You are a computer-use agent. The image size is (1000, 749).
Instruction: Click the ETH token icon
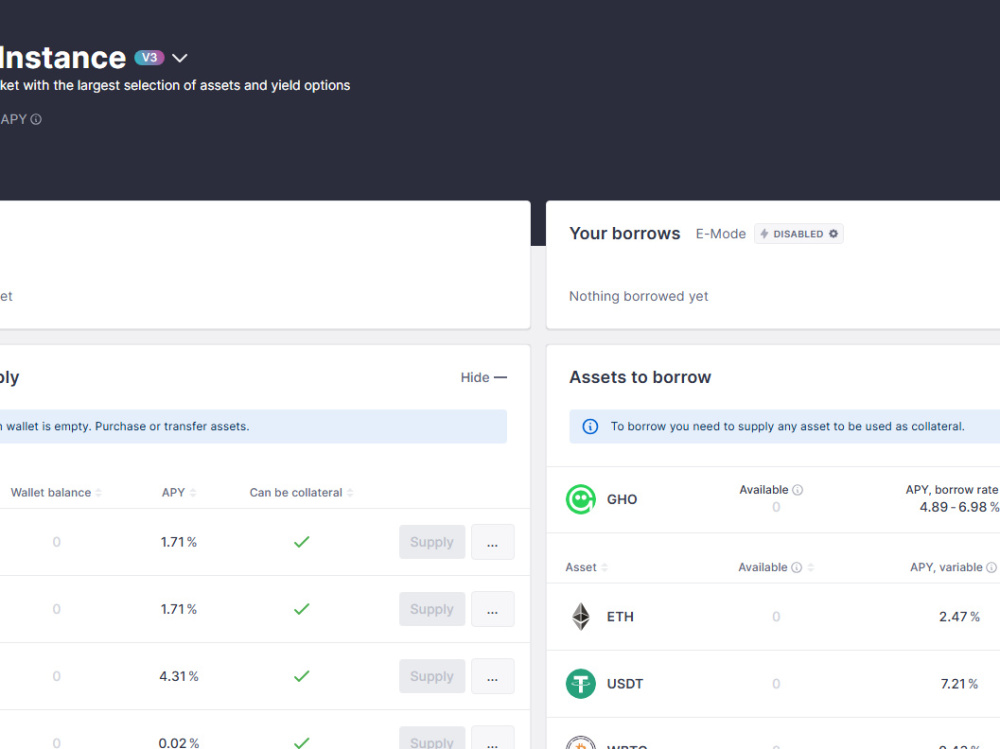click(x=581, y=616)
